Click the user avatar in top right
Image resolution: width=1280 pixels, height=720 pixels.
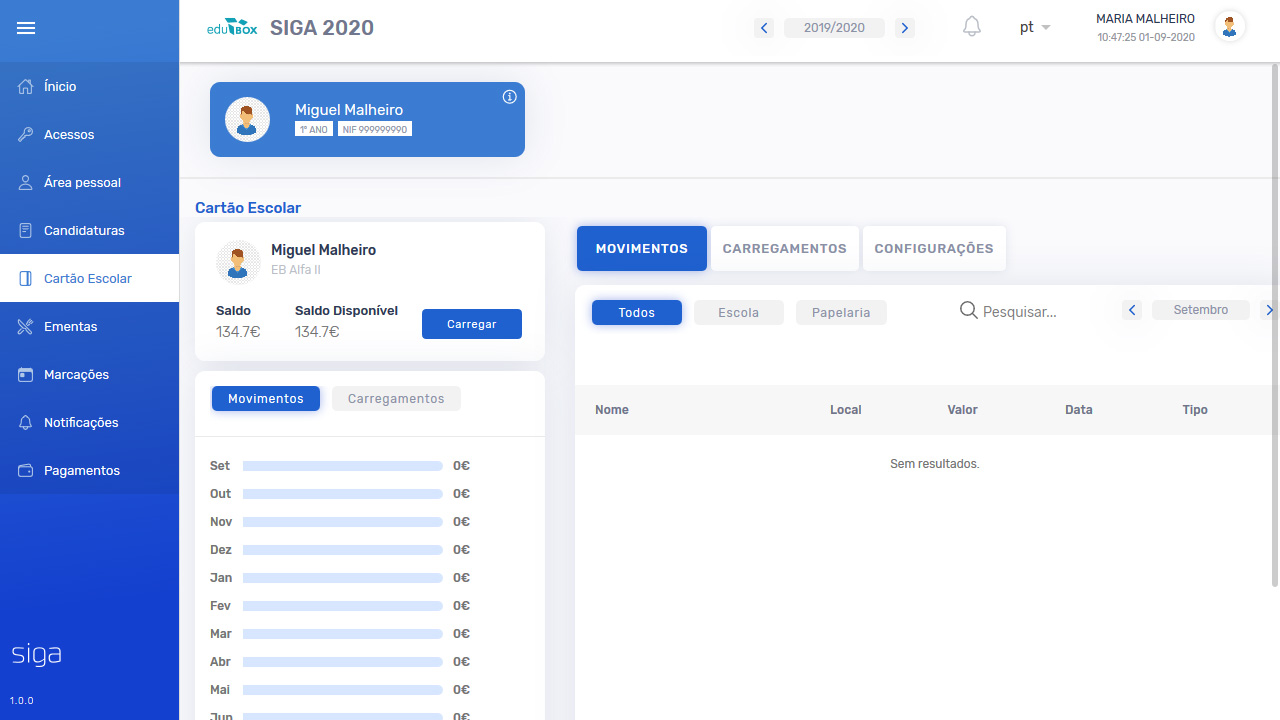pos(1229,27)
